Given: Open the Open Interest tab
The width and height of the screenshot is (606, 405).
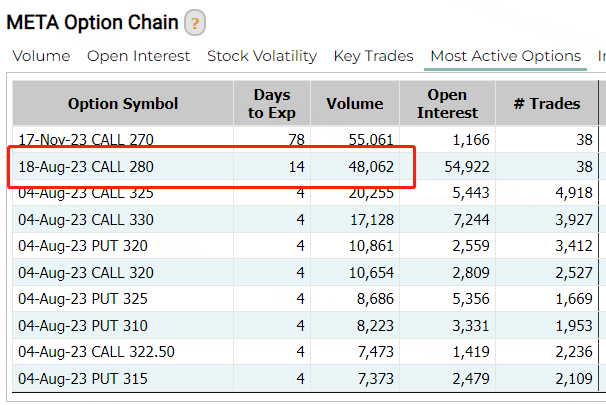Looking at the screenshot, I should click(138, 56).
